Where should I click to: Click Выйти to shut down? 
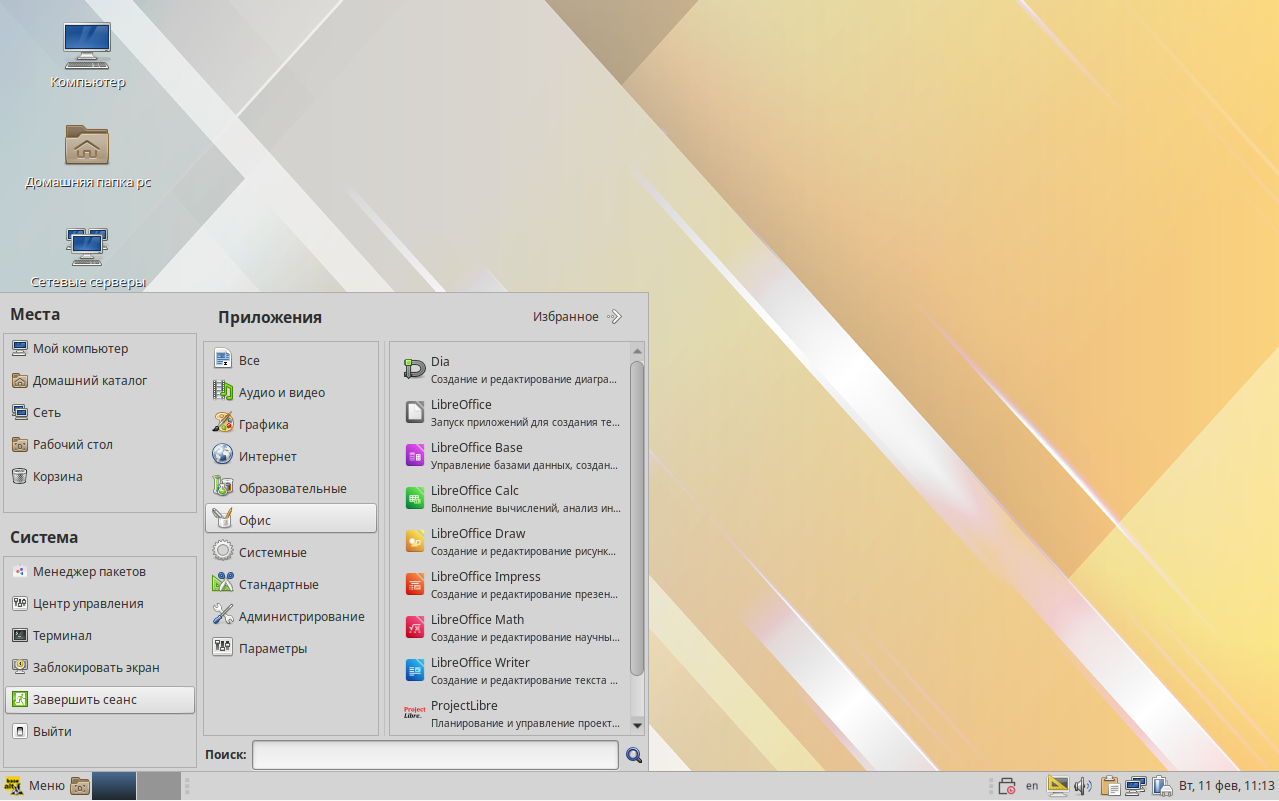(100, 731)
